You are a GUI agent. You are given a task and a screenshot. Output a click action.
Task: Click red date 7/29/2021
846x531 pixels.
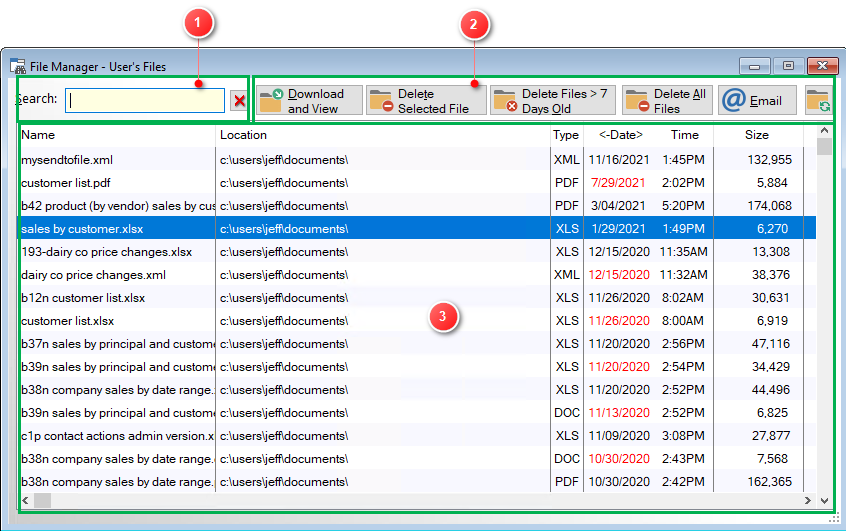618,183
